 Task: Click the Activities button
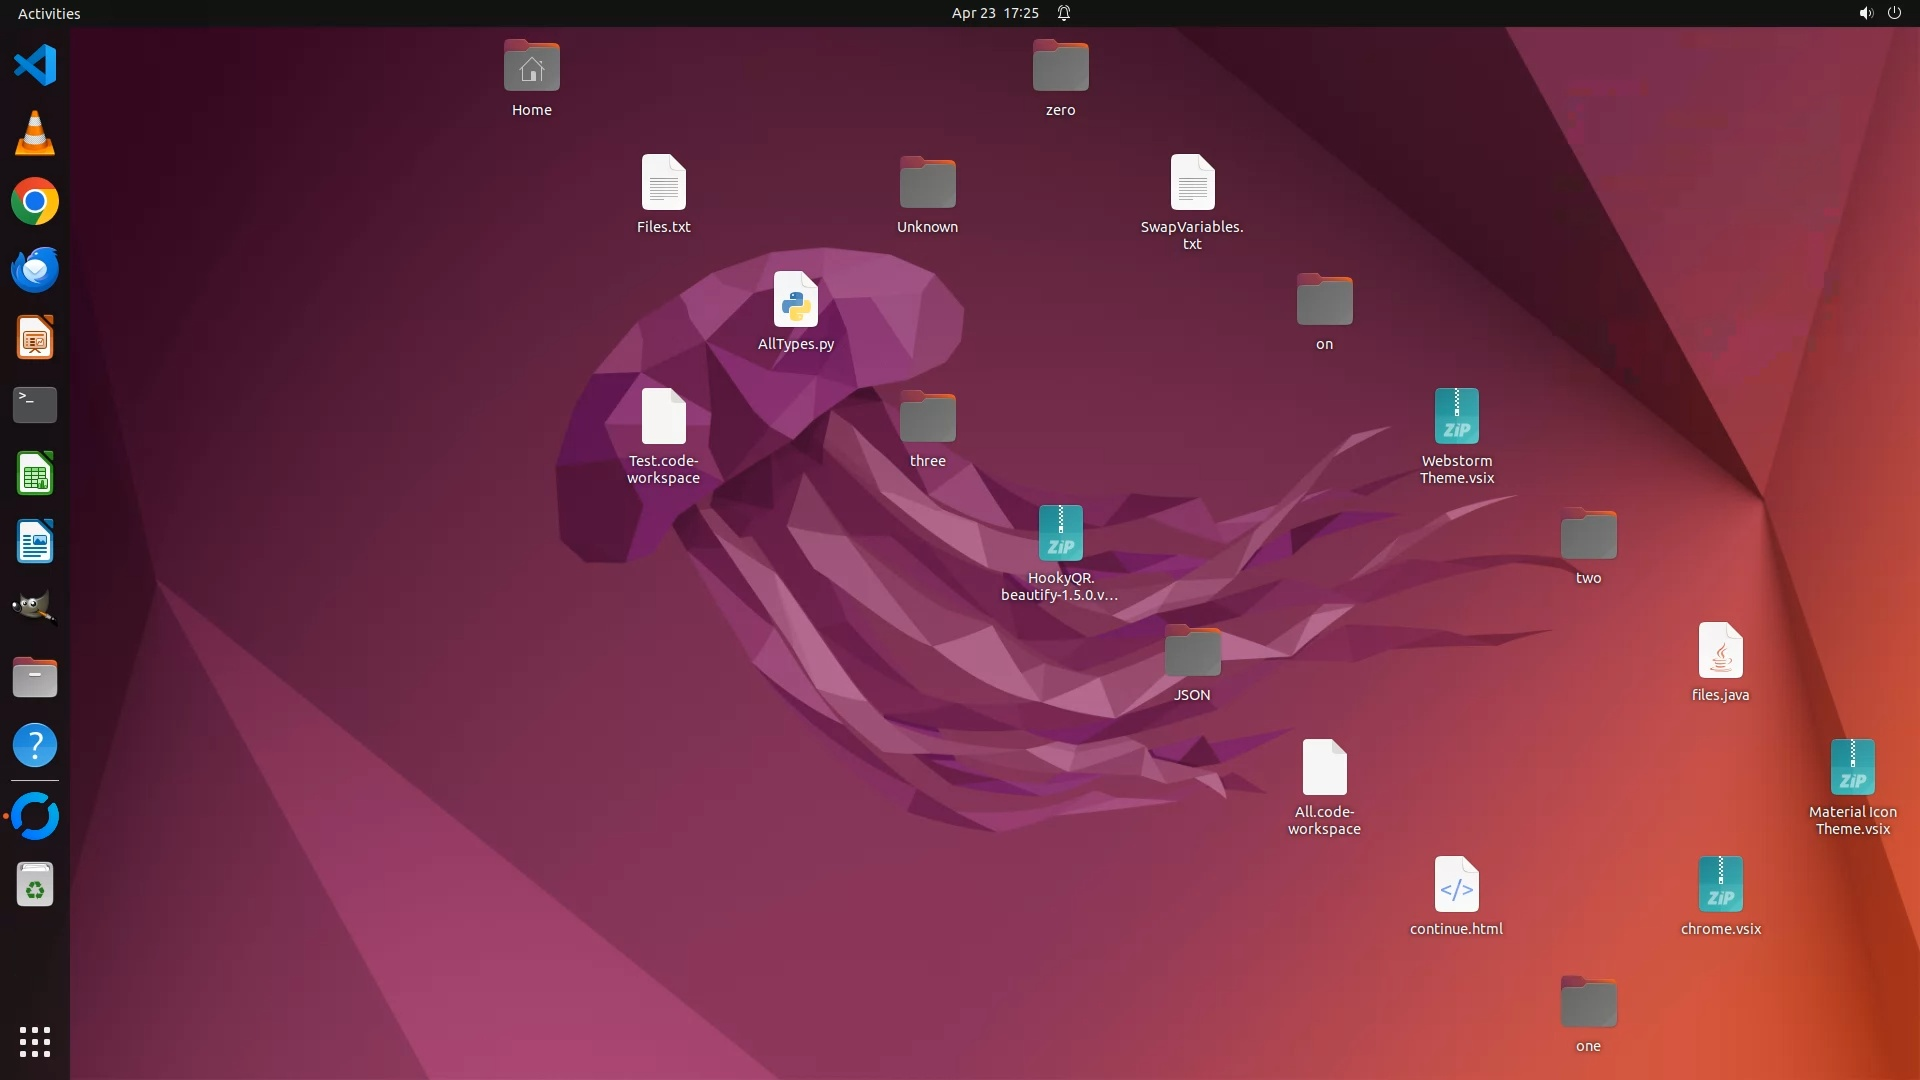pos(49,13)
